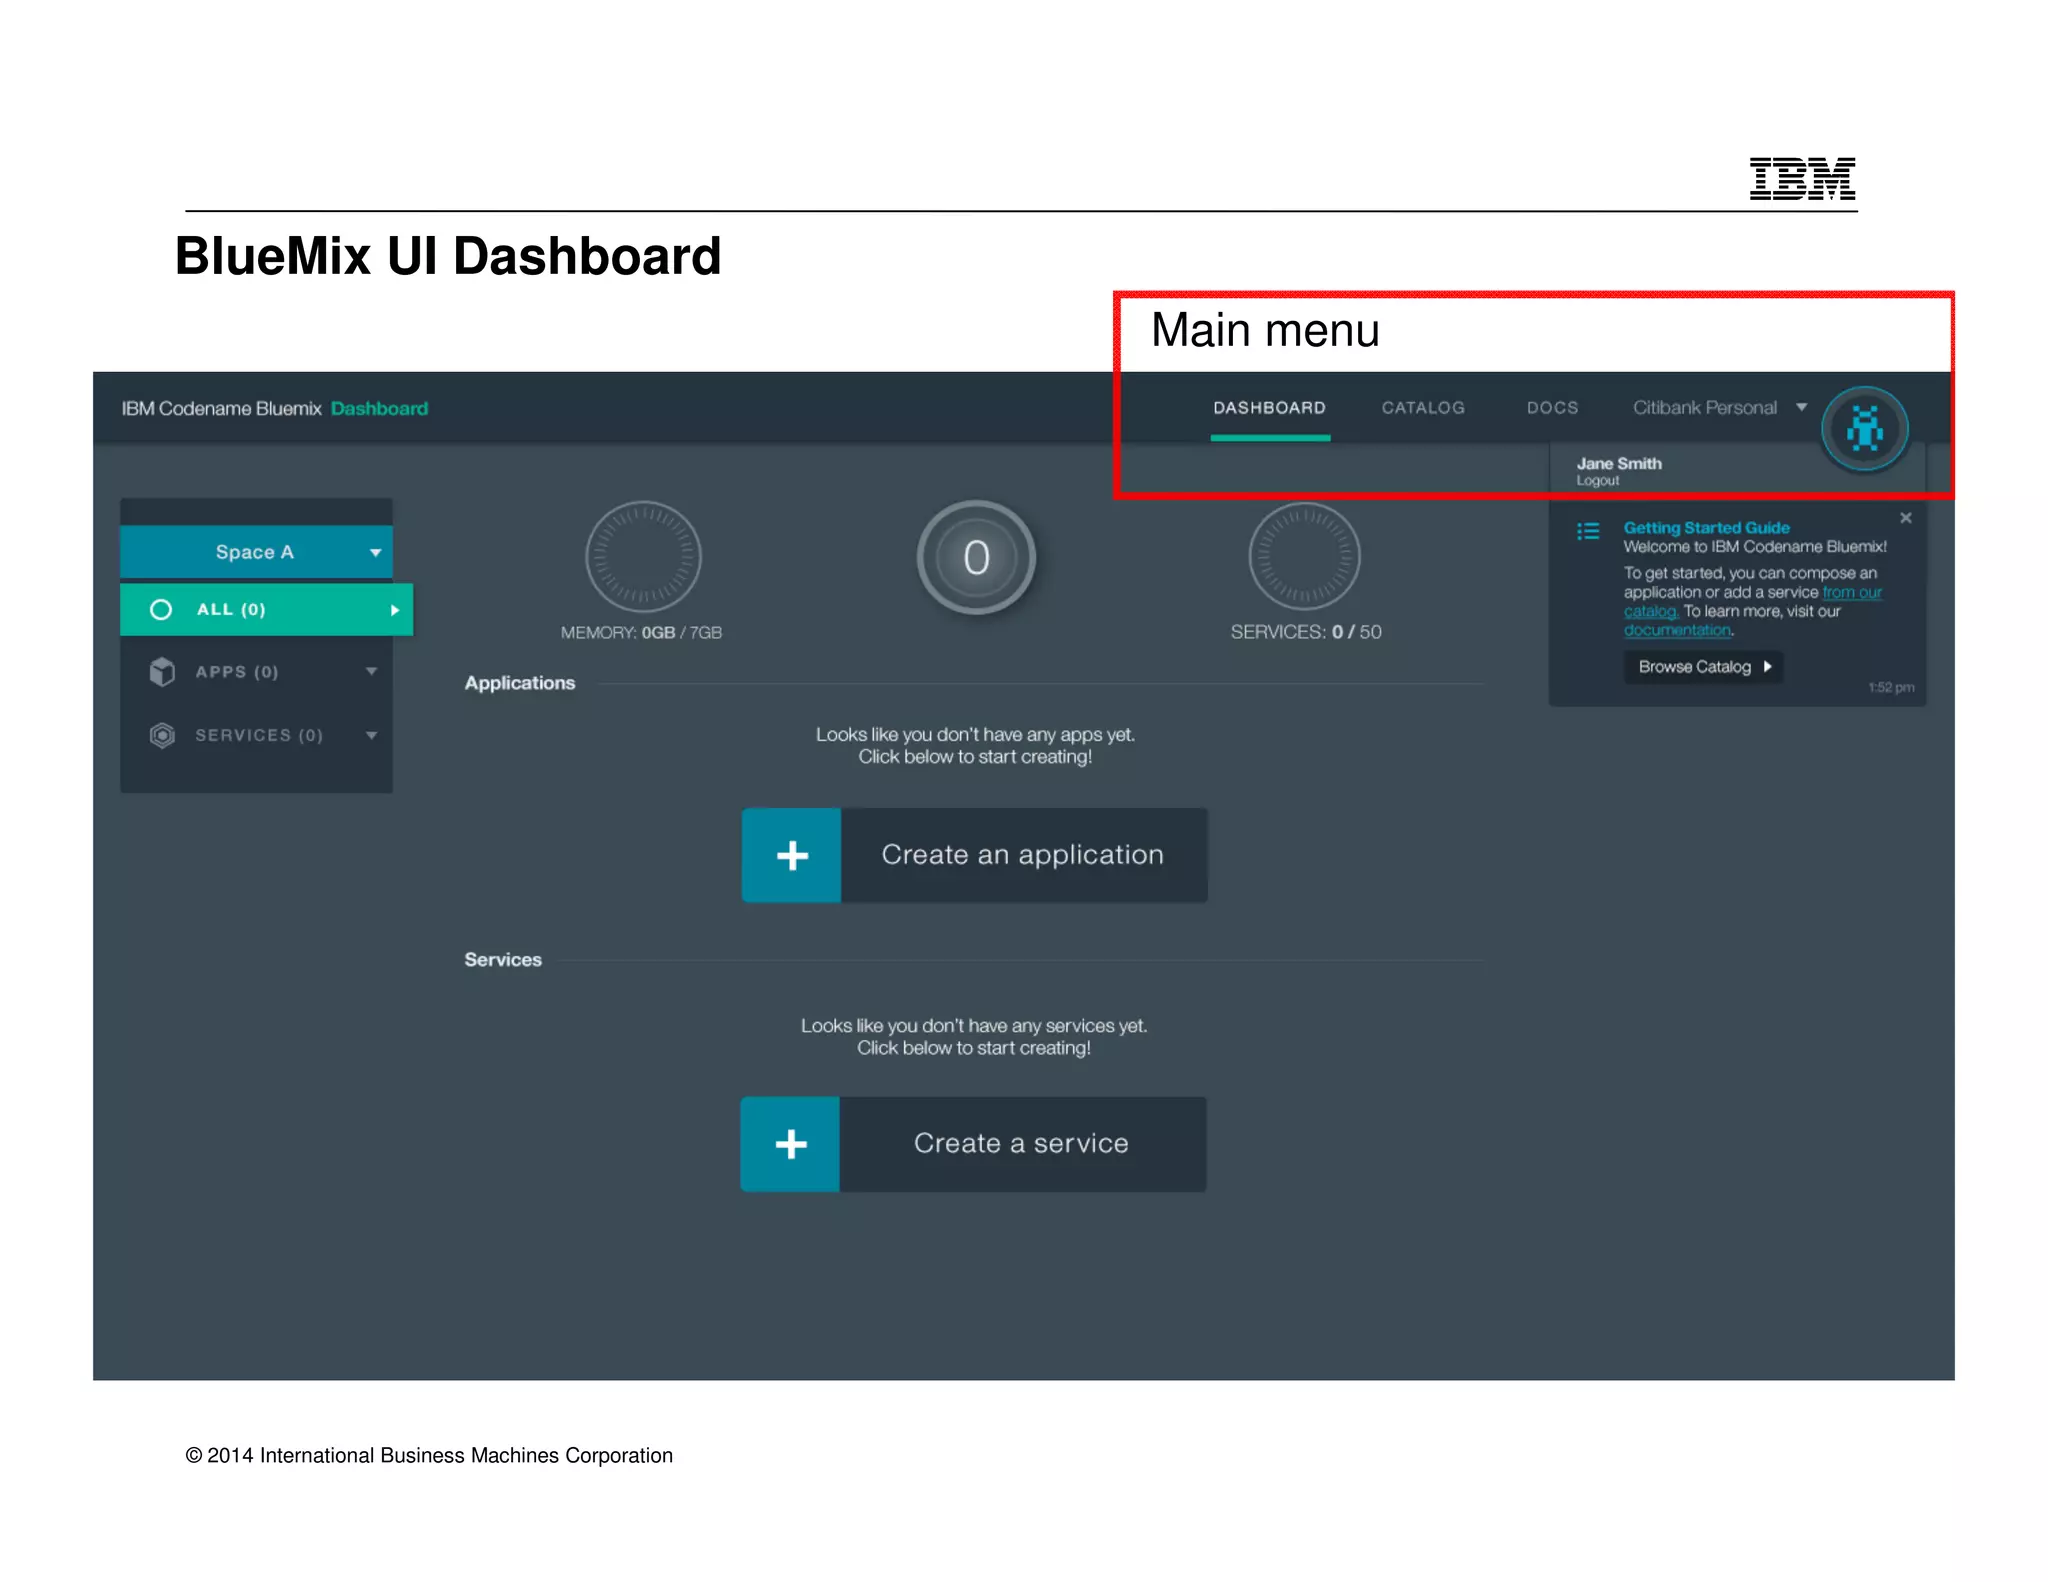Click the 1:52 pm timestamp
The width and height of the screenshot is (2048, 1582).
click(1891, 687)
